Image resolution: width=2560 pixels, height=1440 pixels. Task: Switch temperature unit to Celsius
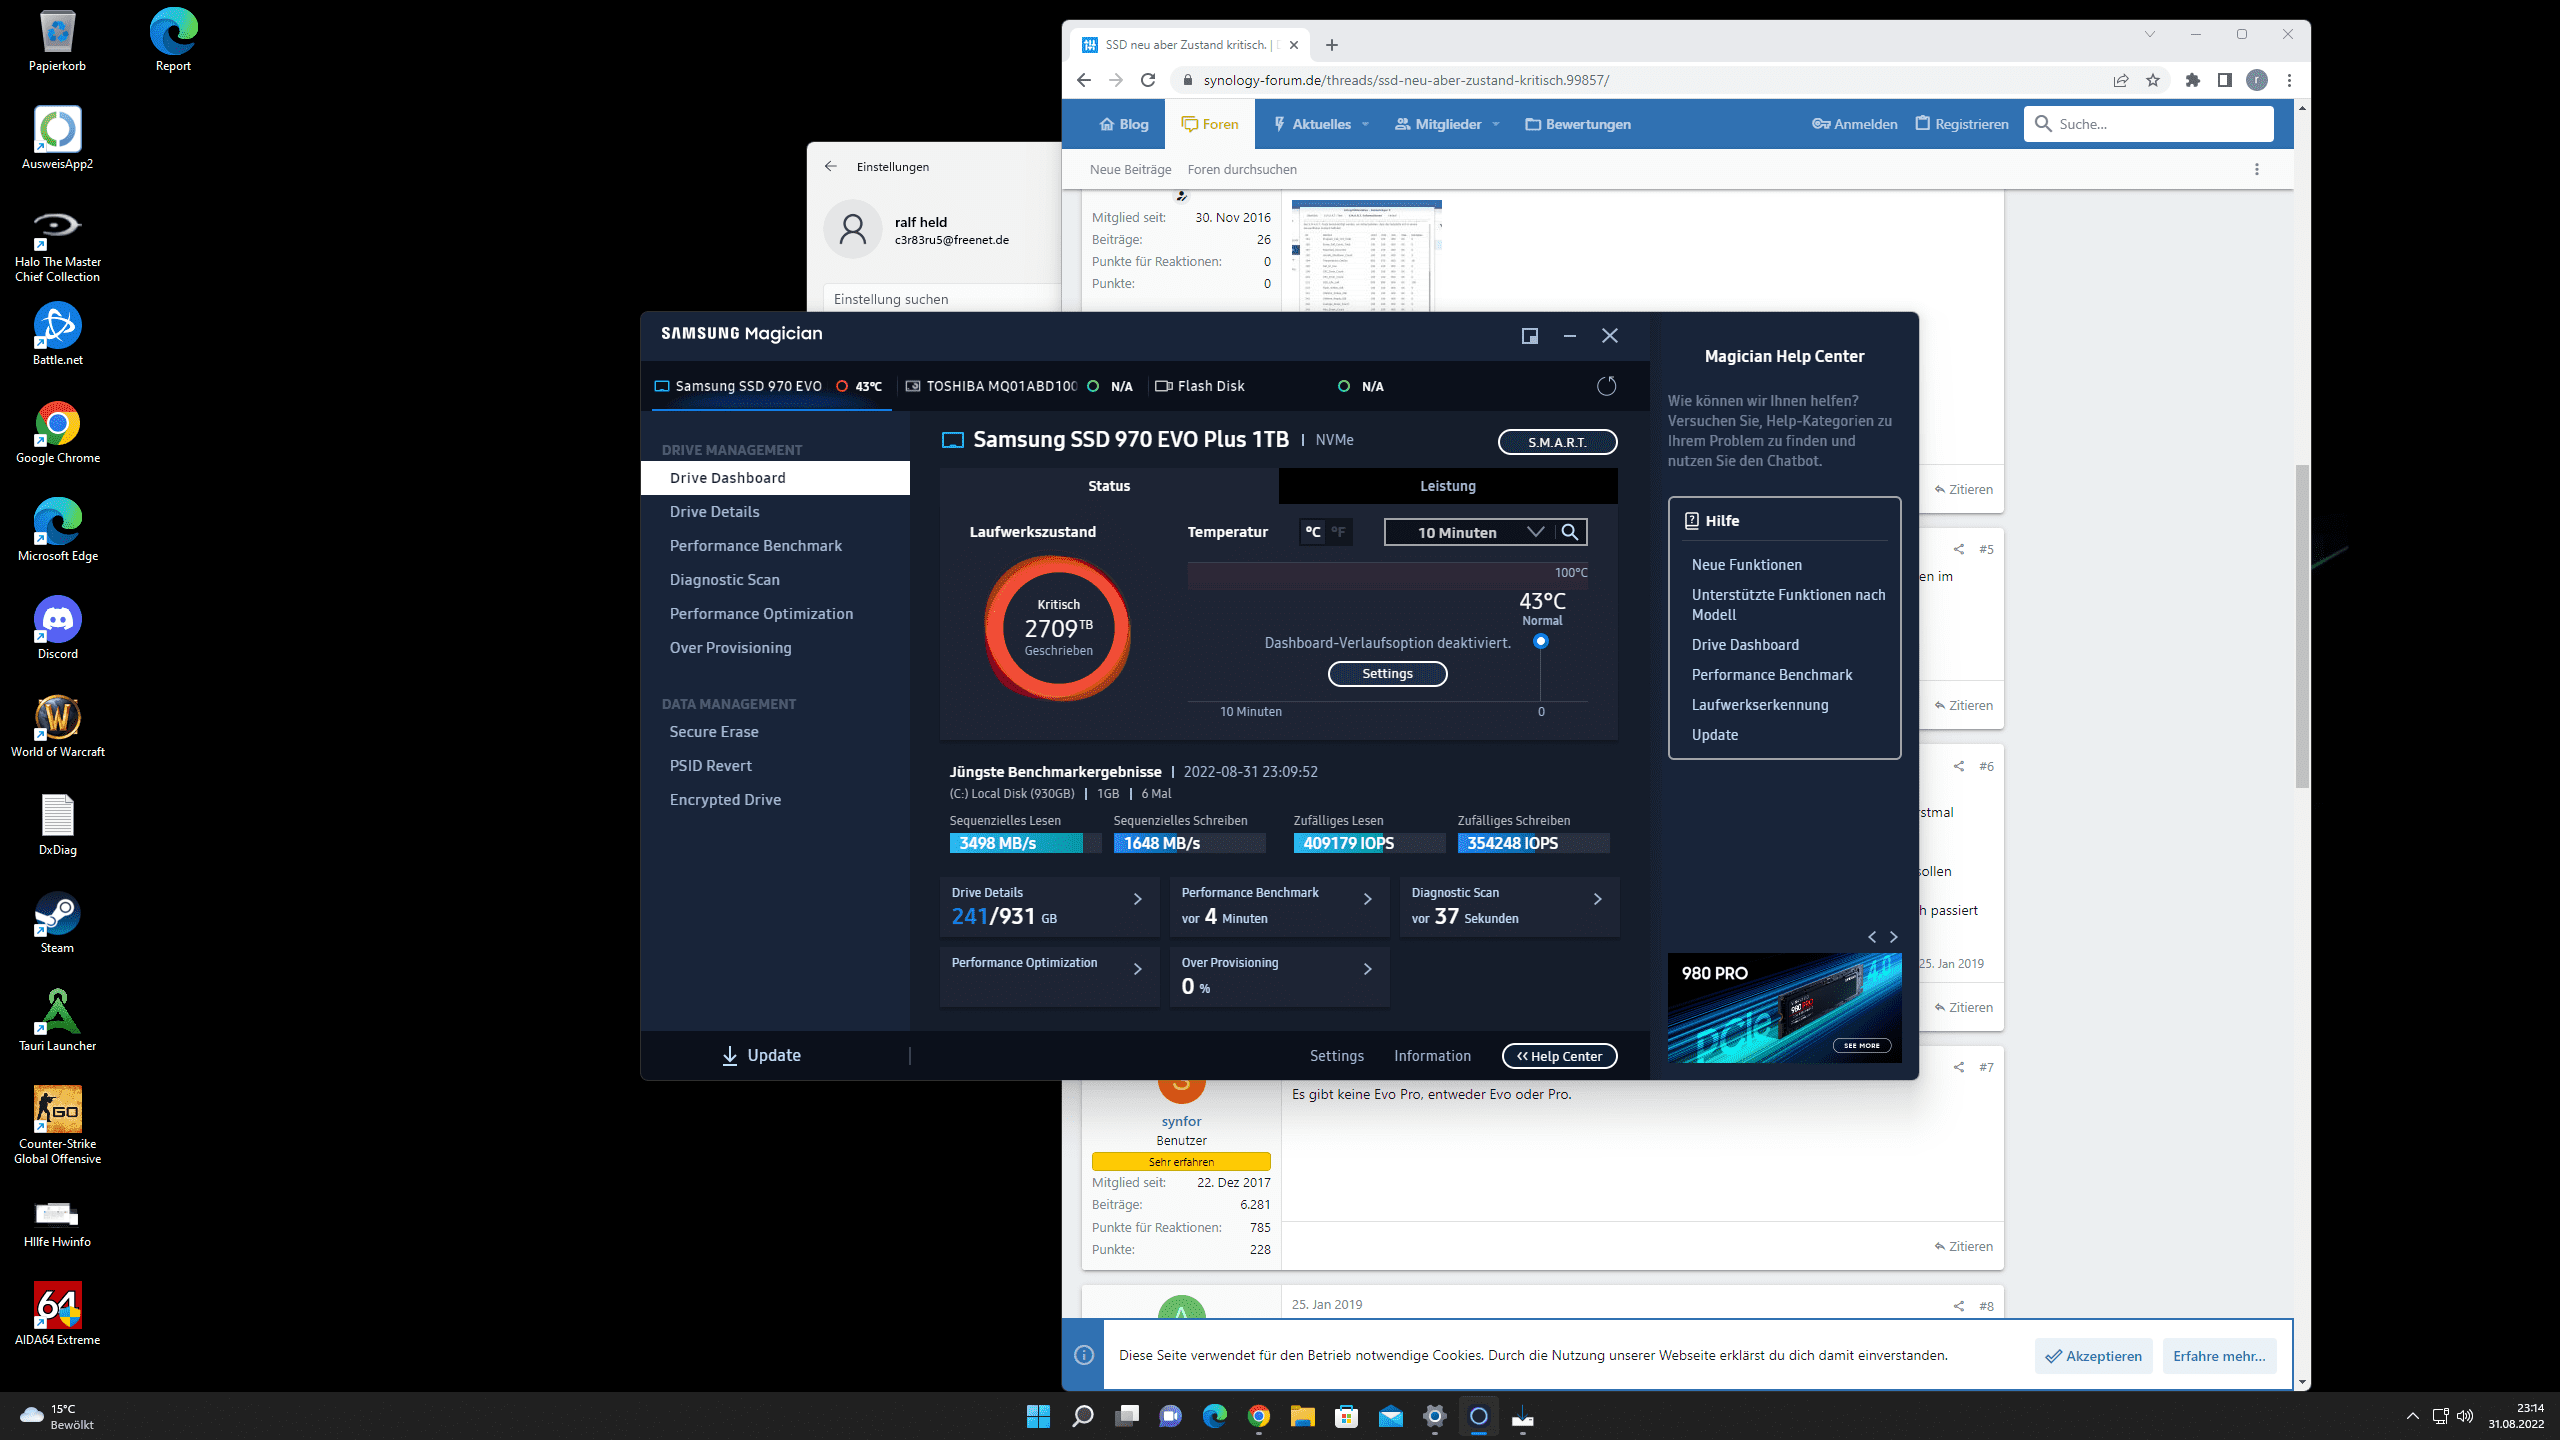click(x=1312, y=532)
